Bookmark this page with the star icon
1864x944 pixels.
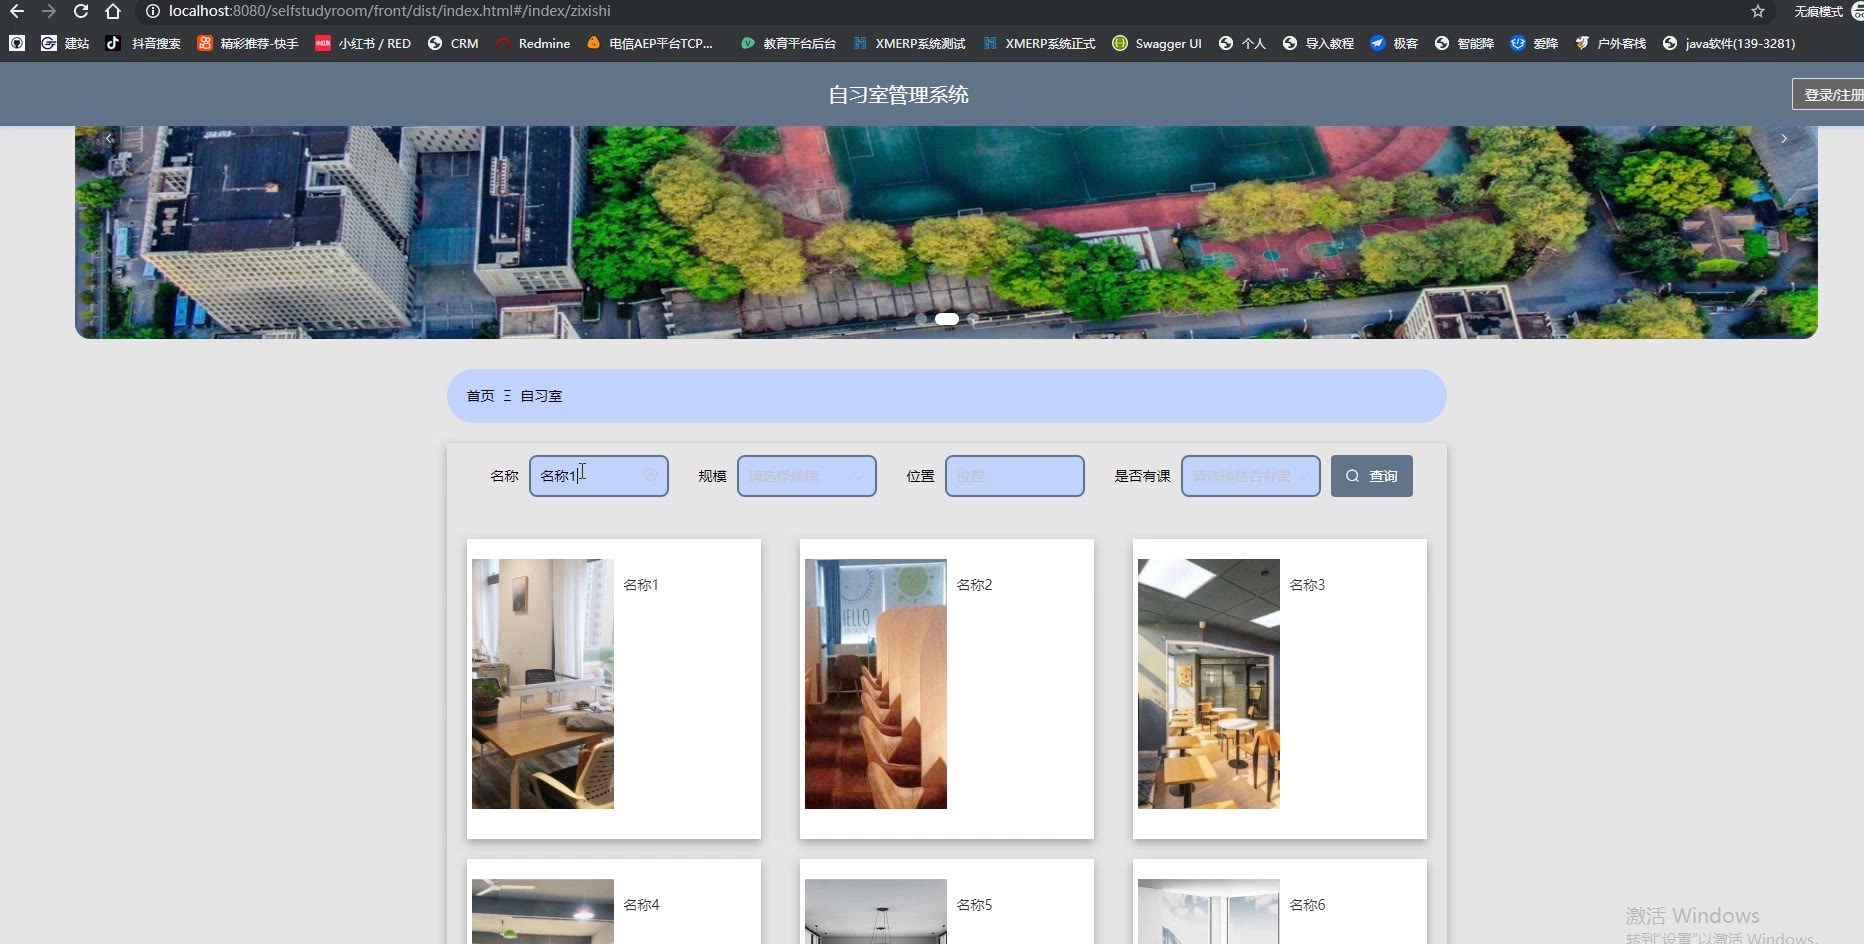point(1757,11)
